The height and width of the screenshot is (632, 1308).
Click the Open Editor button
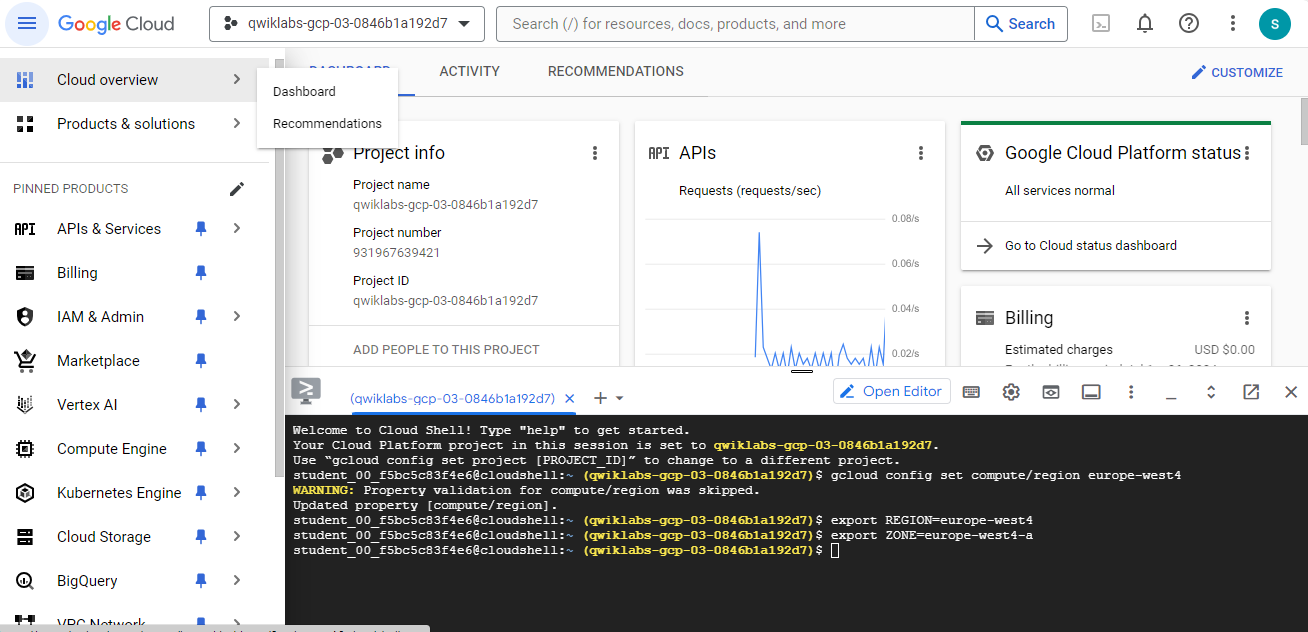click(891, 392)
